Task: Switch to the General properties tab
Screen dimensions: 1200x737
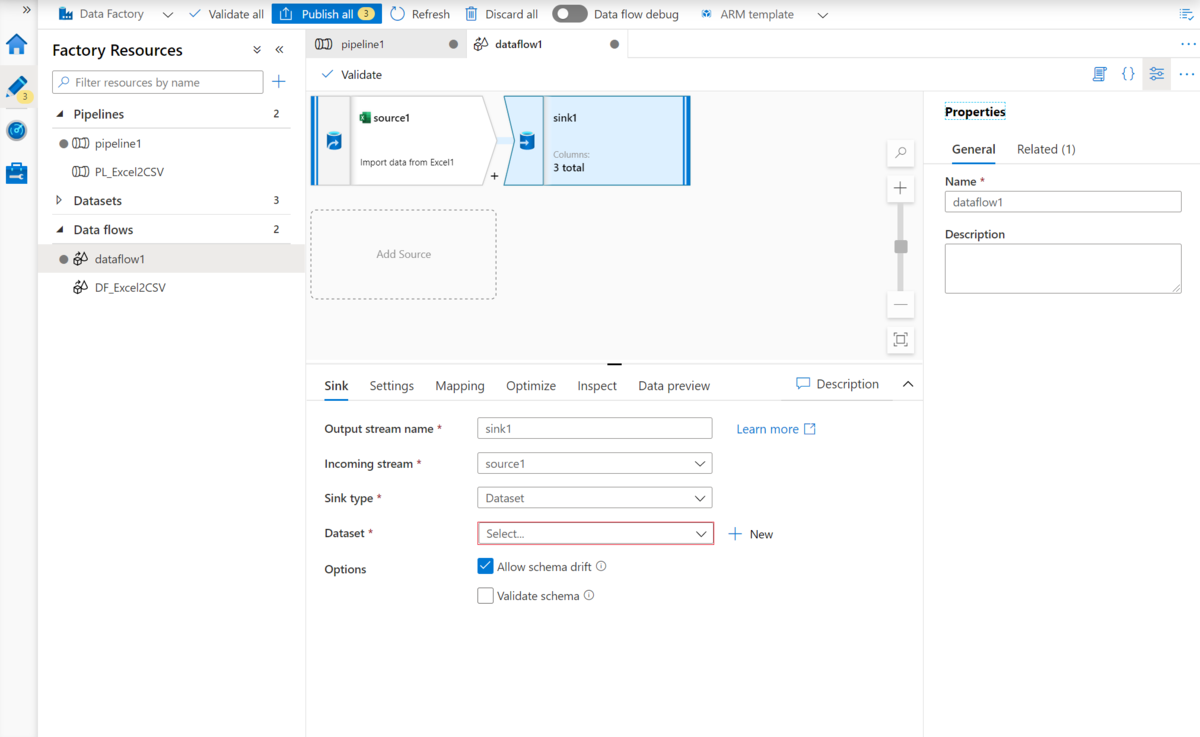Action: 973,149
